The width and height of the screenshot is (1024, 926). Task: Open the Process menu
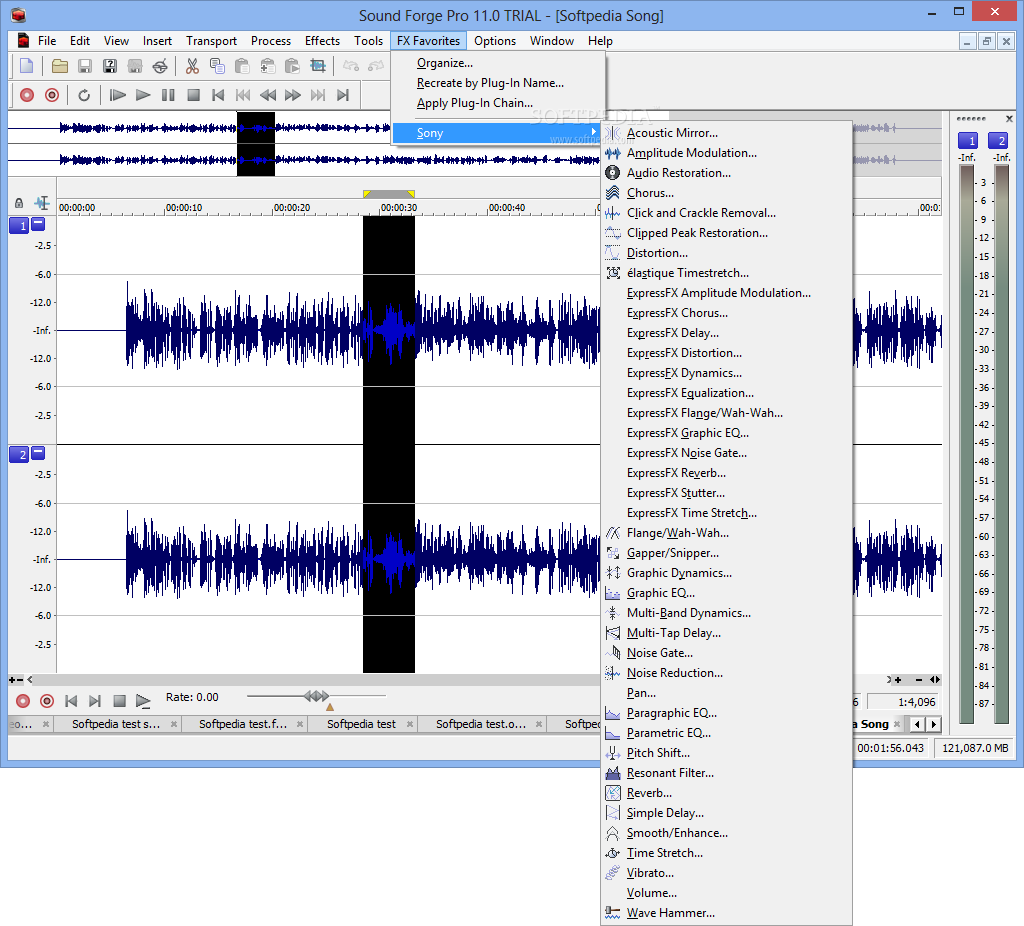point(271,41)
